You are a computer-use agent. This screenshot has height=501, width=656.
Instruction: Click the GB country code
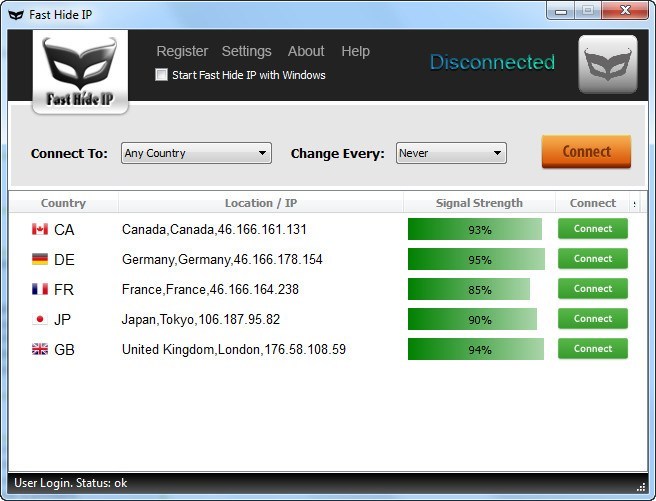pyautogui.click(x=64, y=350)
